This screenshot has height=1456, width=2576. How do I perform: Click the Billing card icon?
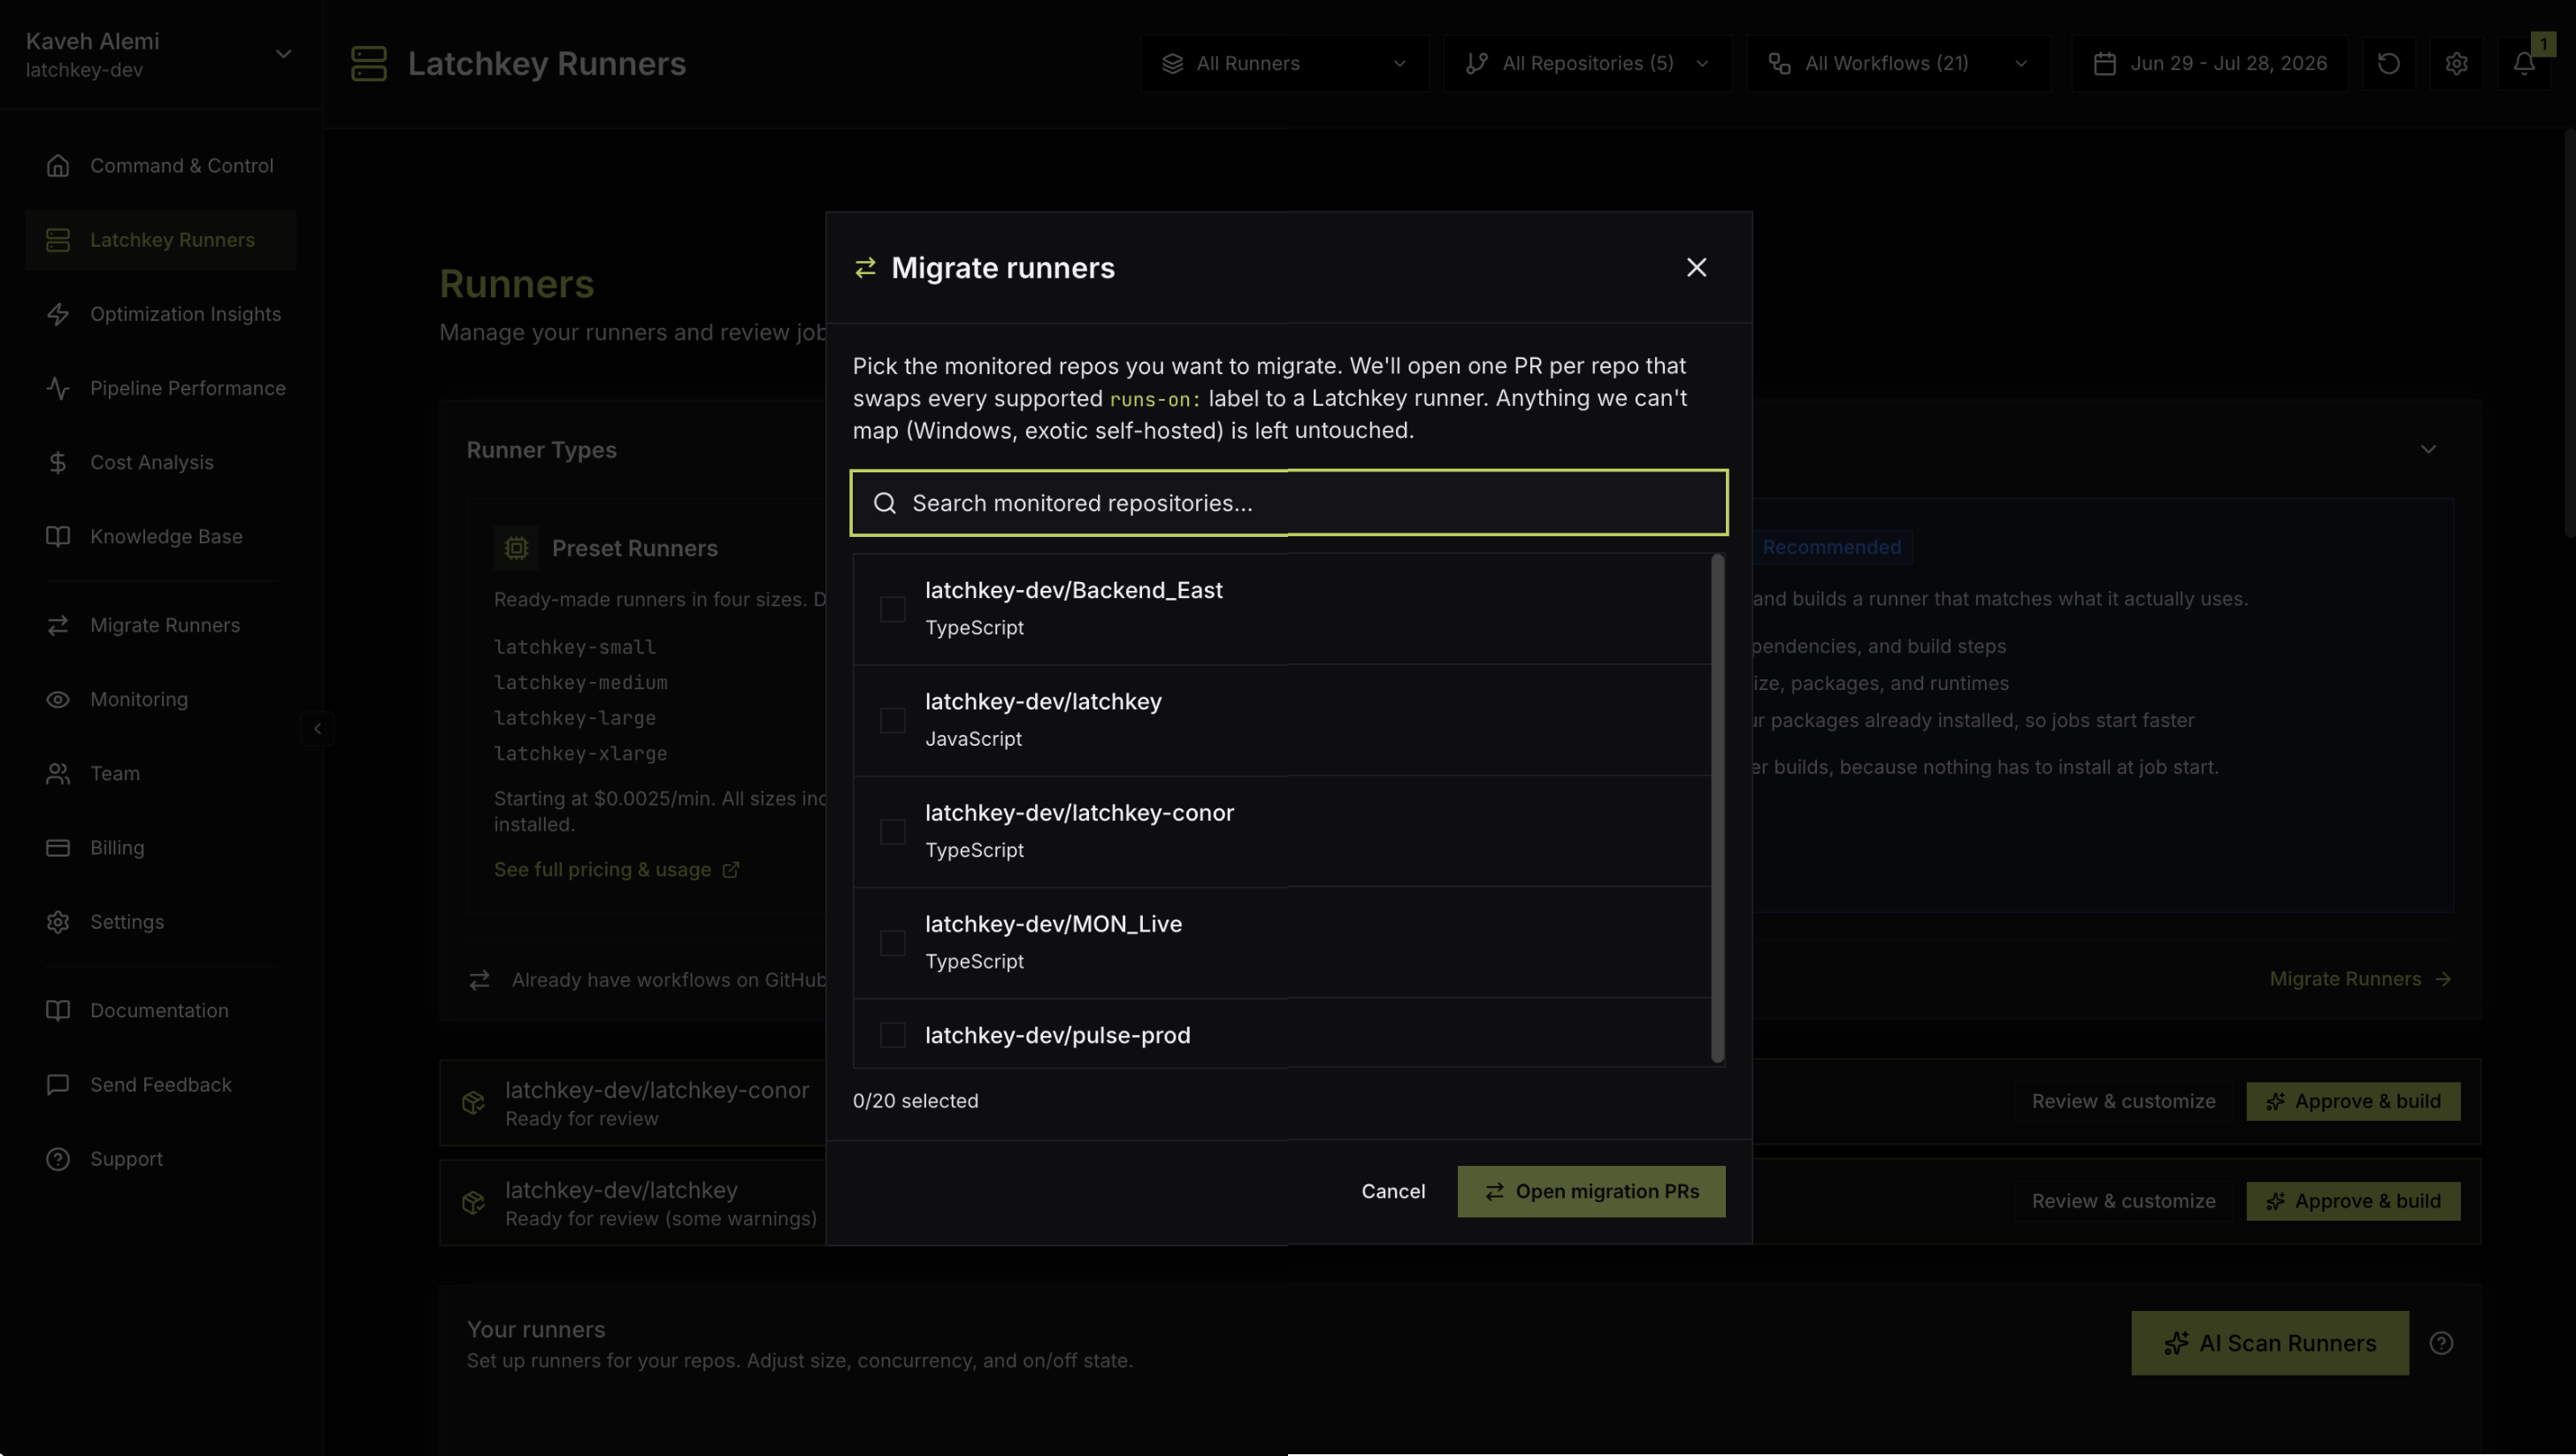(58, 847)
